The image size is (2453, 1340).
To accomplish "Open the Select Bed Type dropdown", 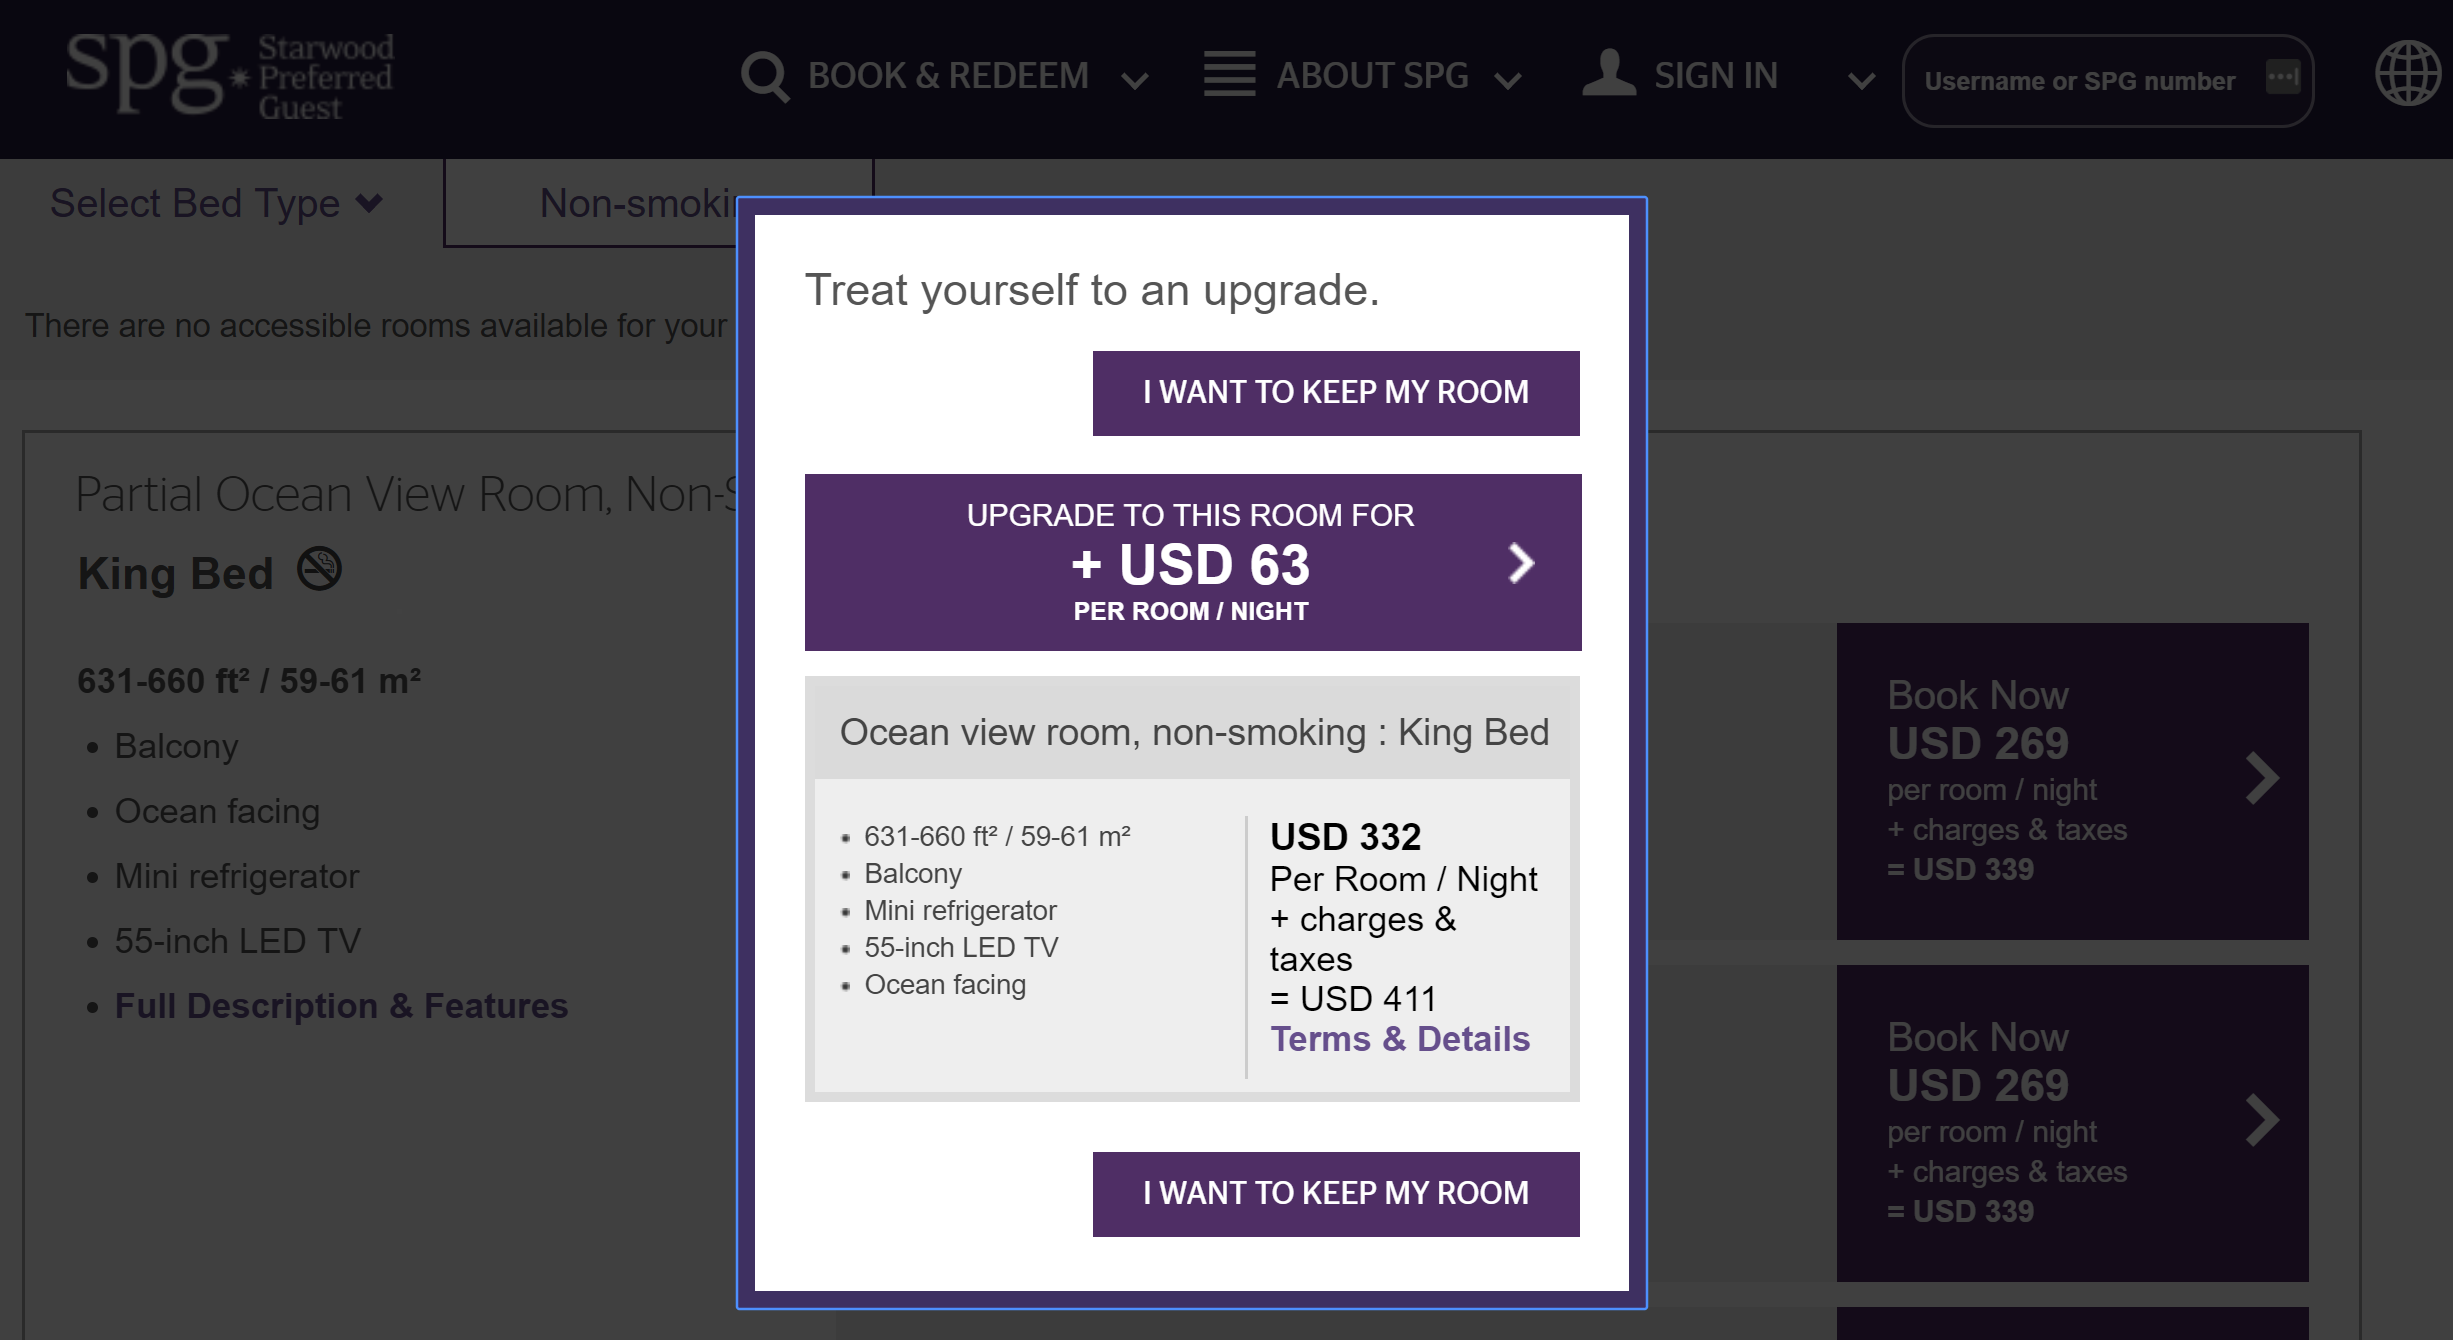I will (x=216, y=204).
